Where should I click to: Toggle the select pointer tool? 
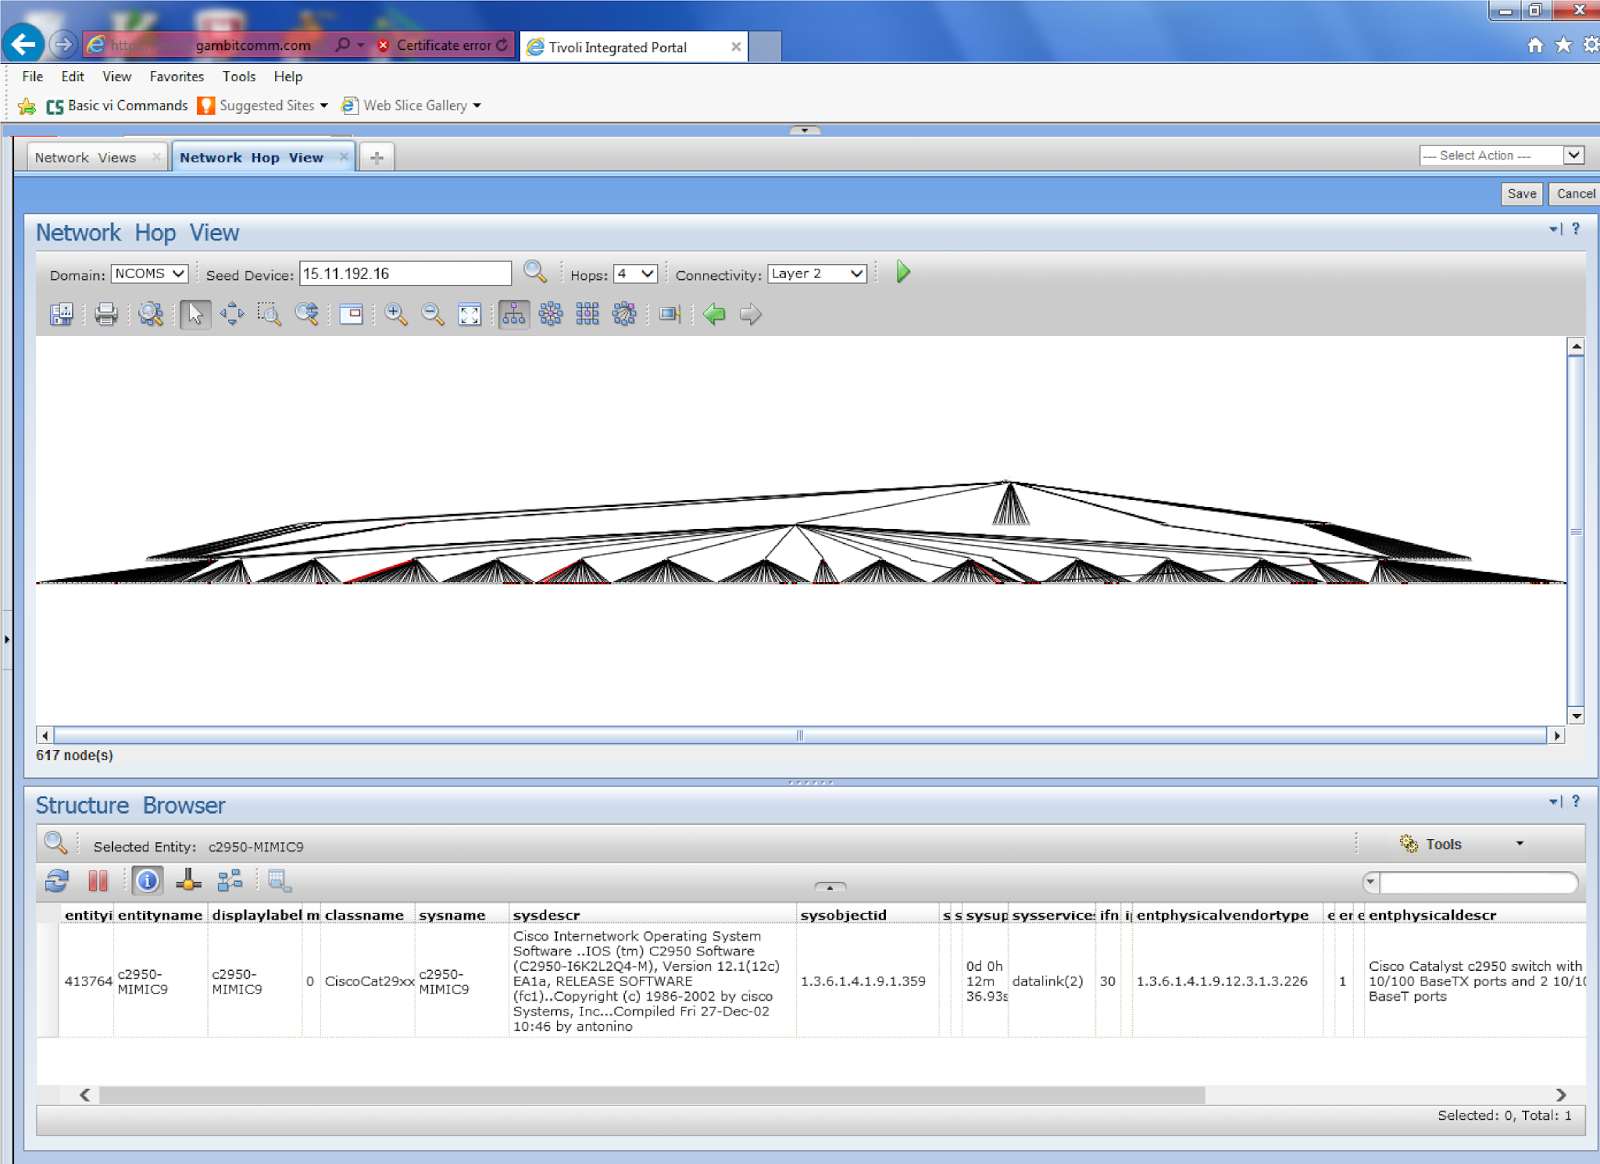point(196,314)
